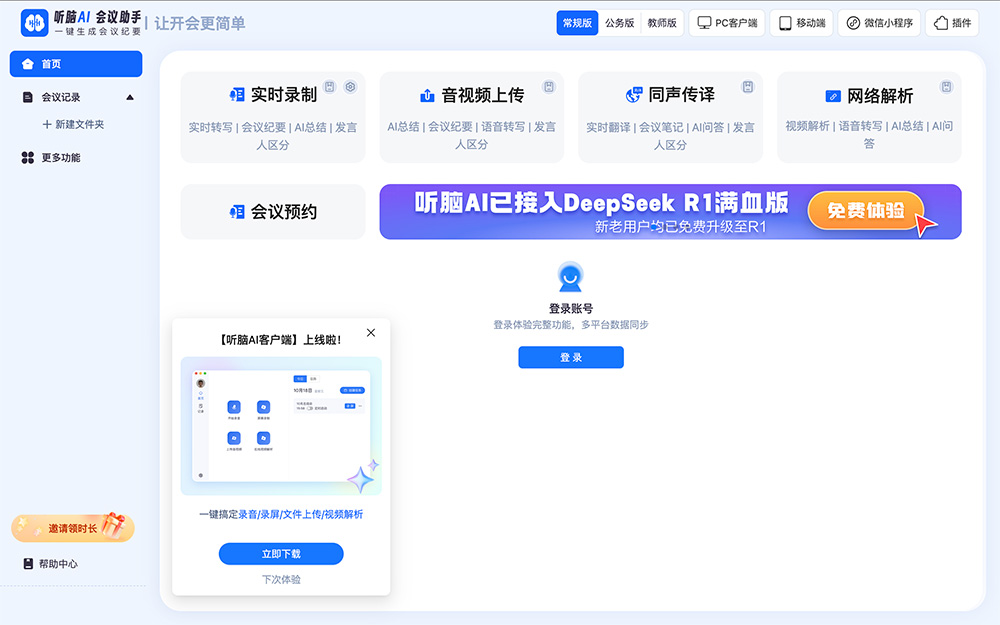This screenshot has height=625, width=1000.
Task: Click the save icon on 音视频上传 card
Action: [548, 87]
